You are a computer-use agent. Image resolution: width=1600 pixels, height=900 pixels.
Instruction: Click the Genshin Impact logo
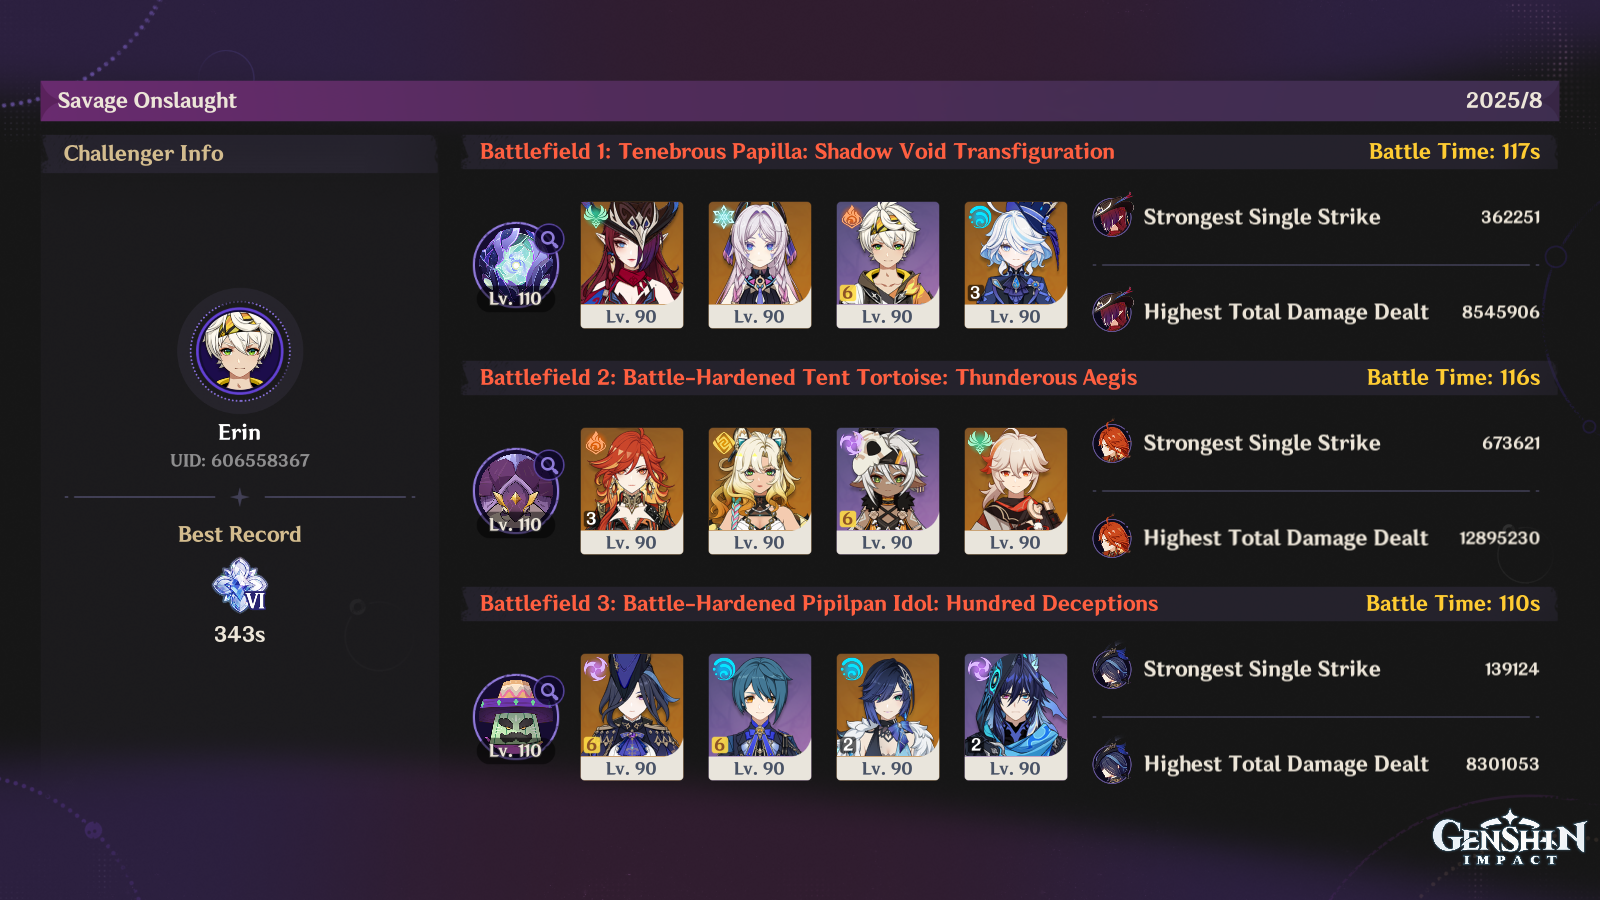pyautogui.click(x=1509, y=838)
